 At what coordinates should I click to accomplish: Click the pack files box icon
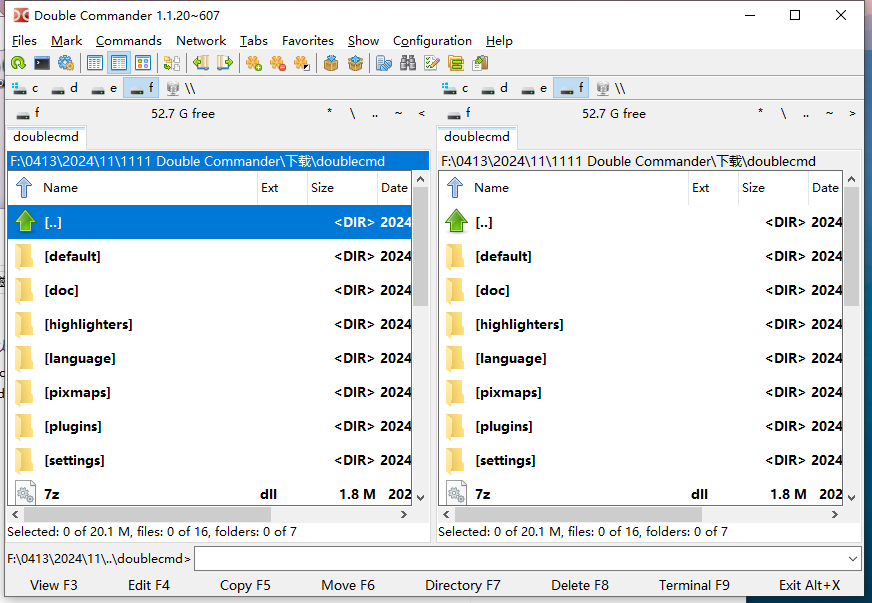click(x=331, y=63)
